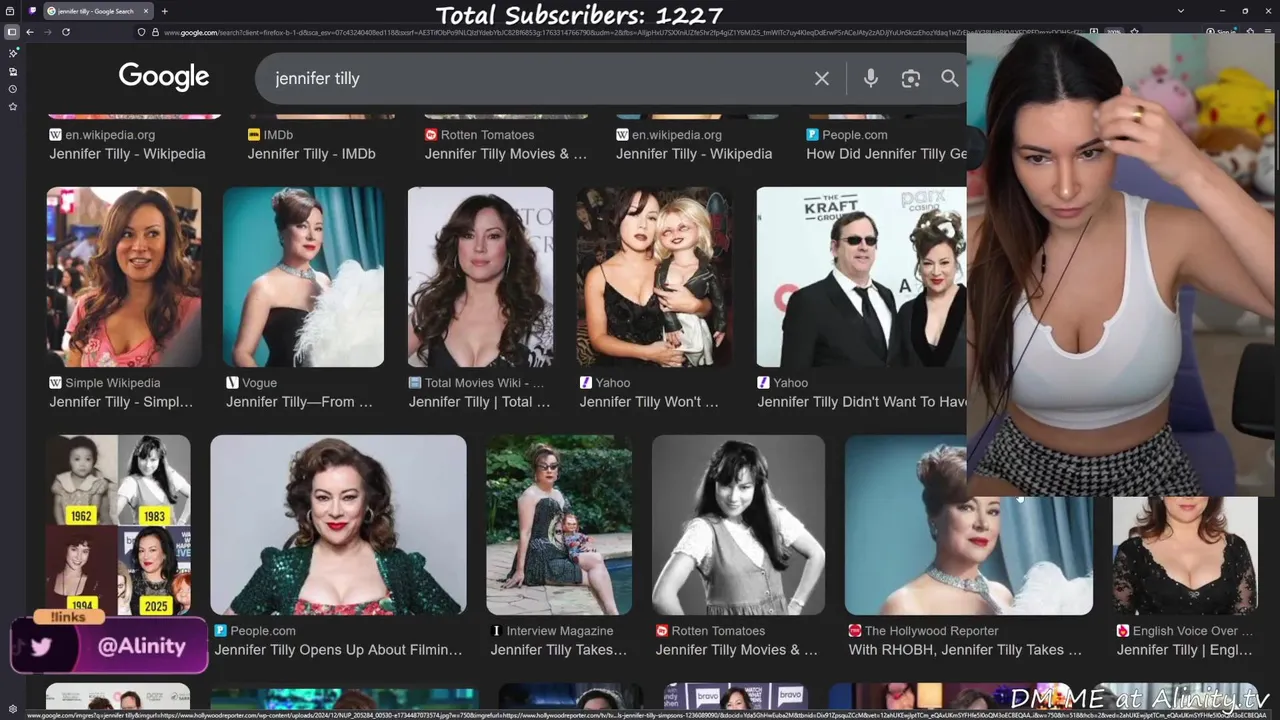Open the People.com green sequin dress image

[x=338, y=525]
